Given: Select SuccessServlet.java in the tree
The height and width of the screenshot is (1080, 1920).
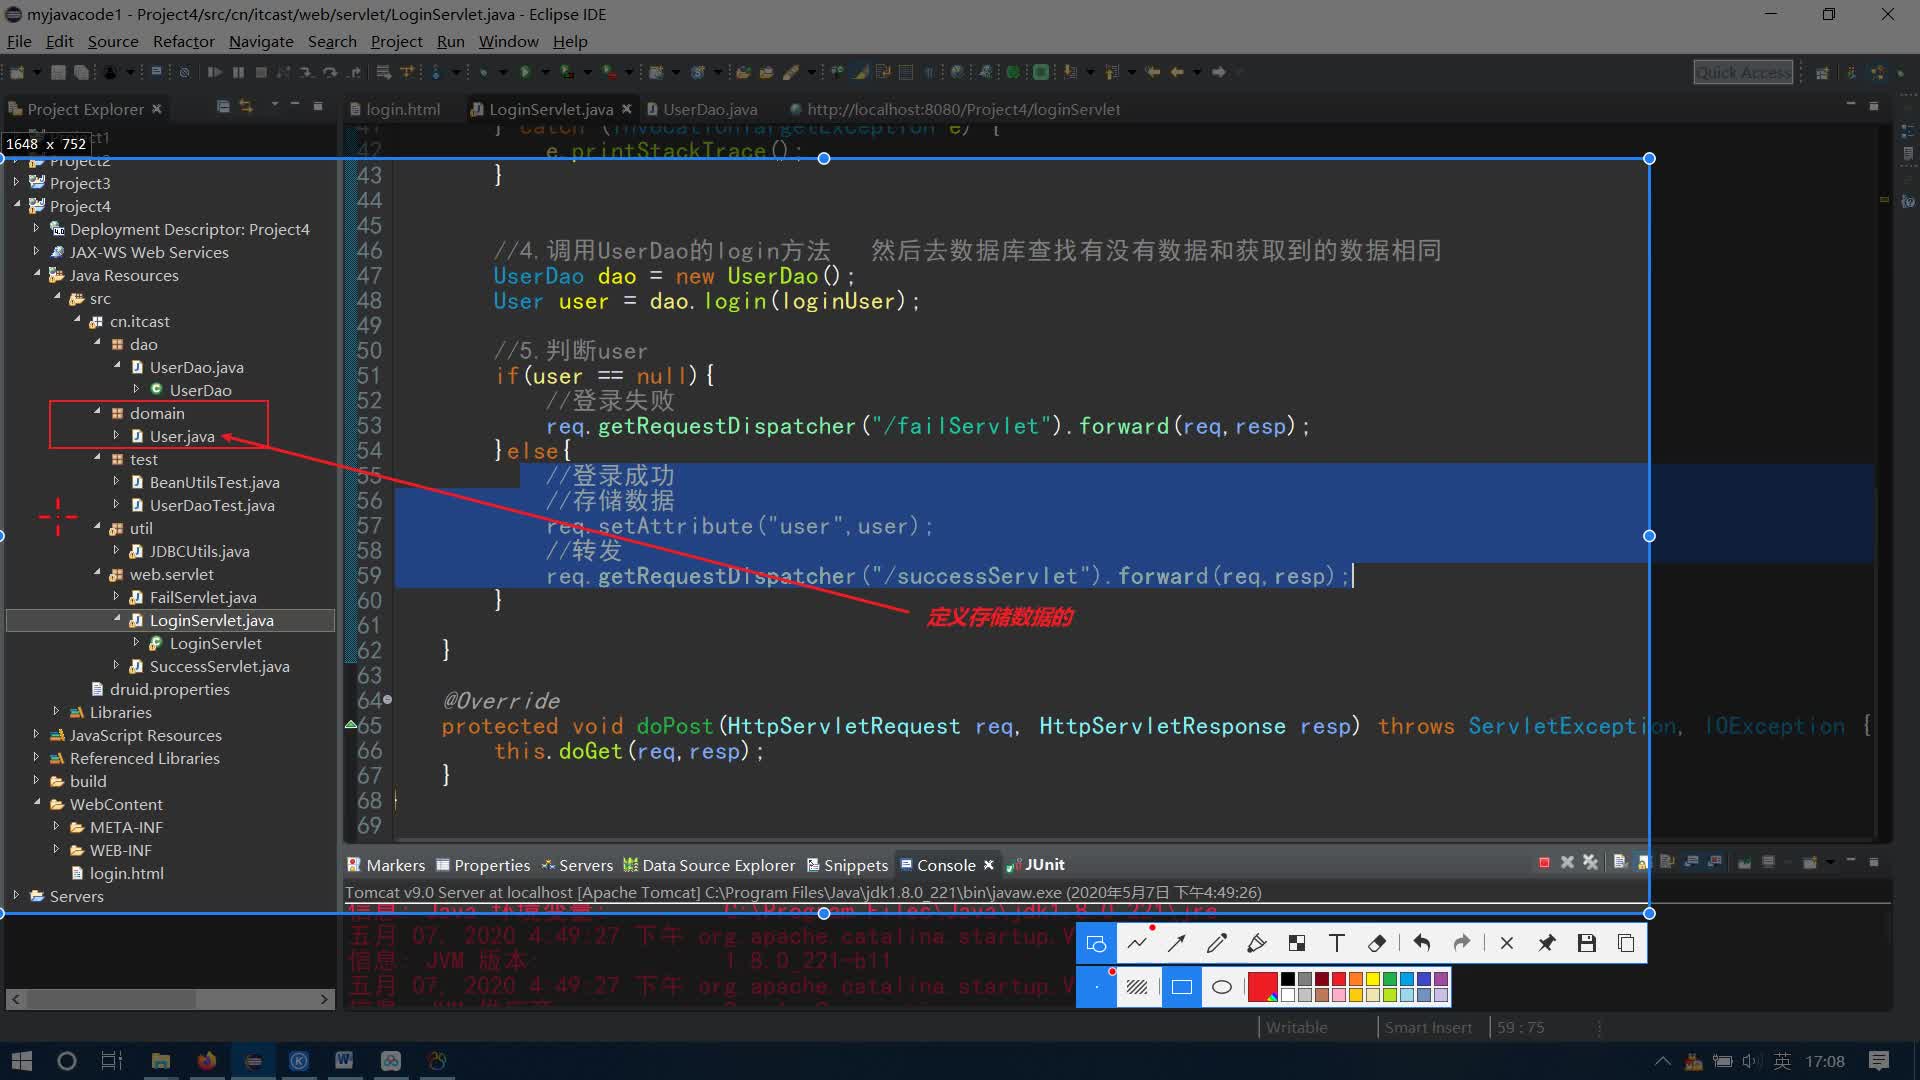Looking at the screenshot, I should click(x=219, y=666).
